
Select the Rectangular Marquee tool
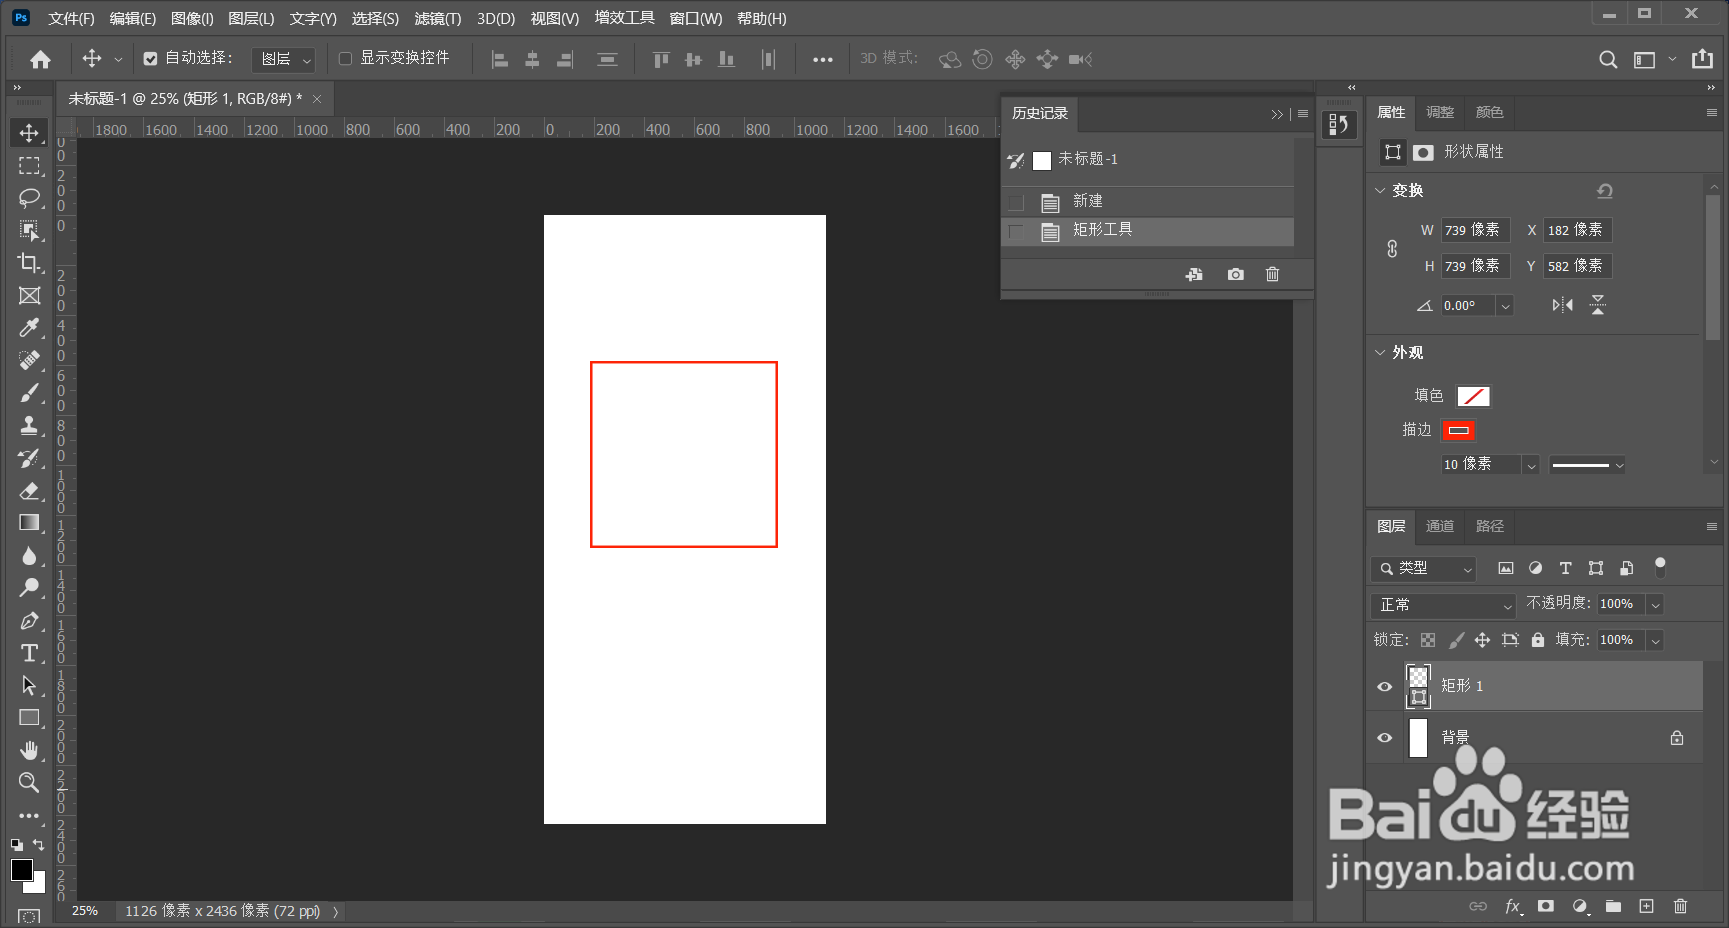pos(29,165)
